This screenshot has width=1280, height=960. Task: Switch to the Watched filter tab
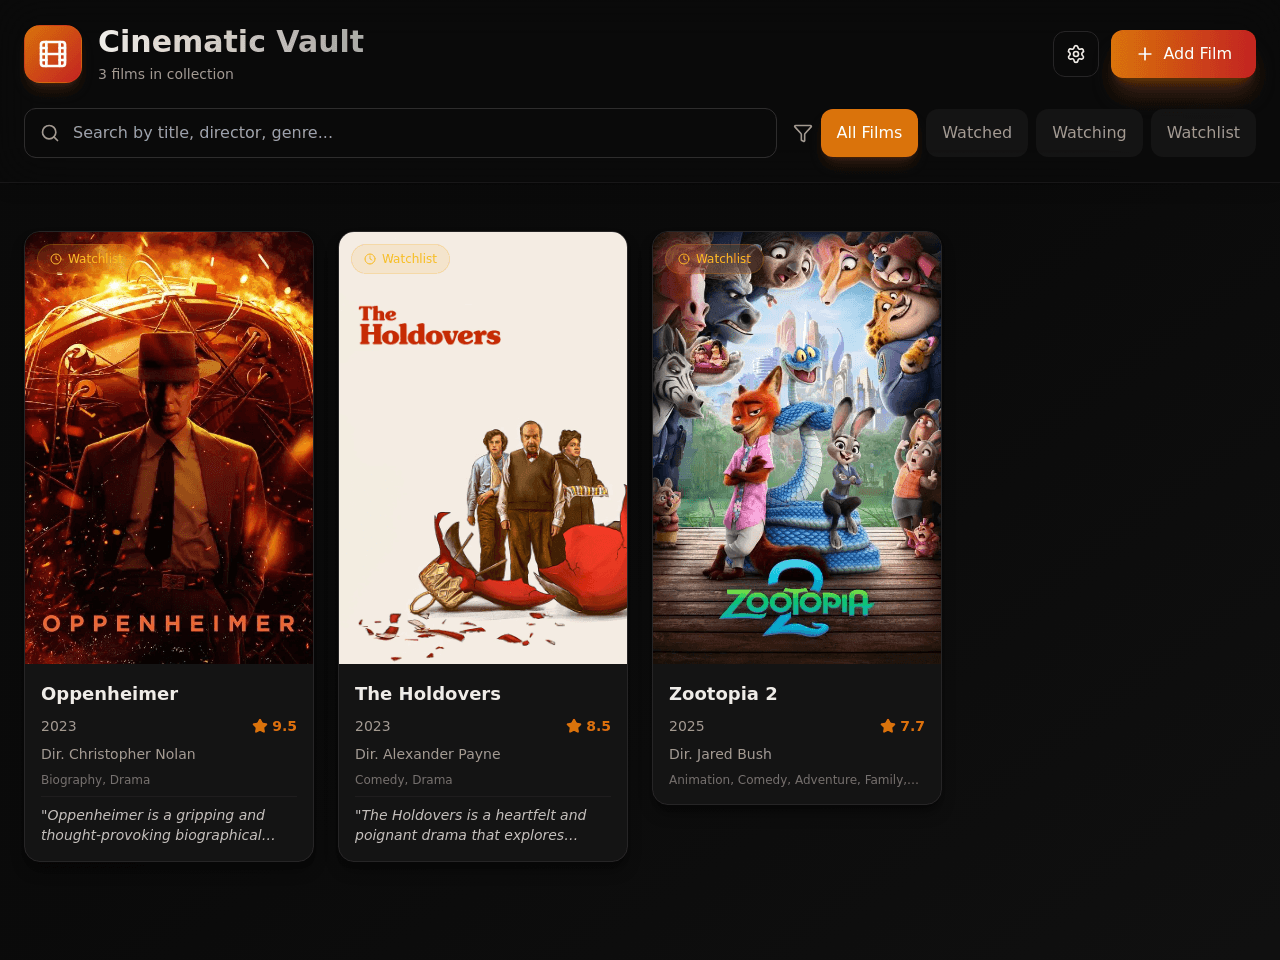[x=977, y=133]
